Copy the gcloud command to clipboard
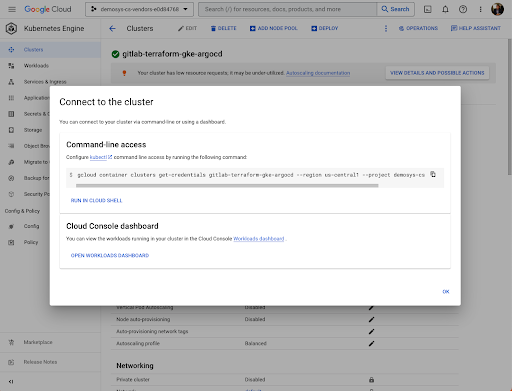The image size is (512, 391). [x=433, y=174]
